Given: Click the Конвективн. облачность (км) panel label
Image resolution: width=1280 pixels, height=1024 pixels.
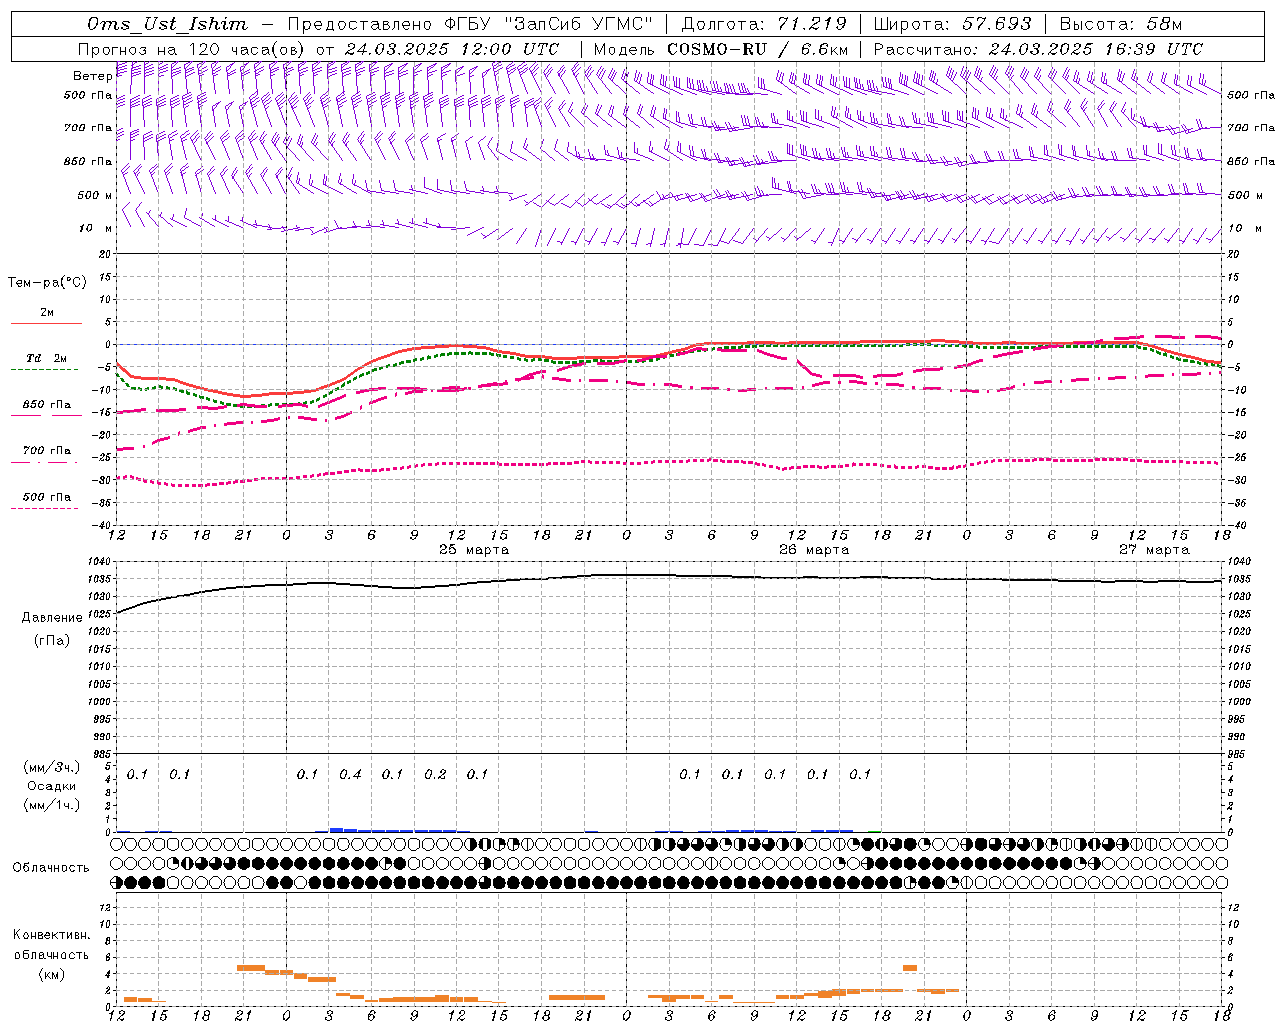Looking at the screenshot, I should click(52, 954).
